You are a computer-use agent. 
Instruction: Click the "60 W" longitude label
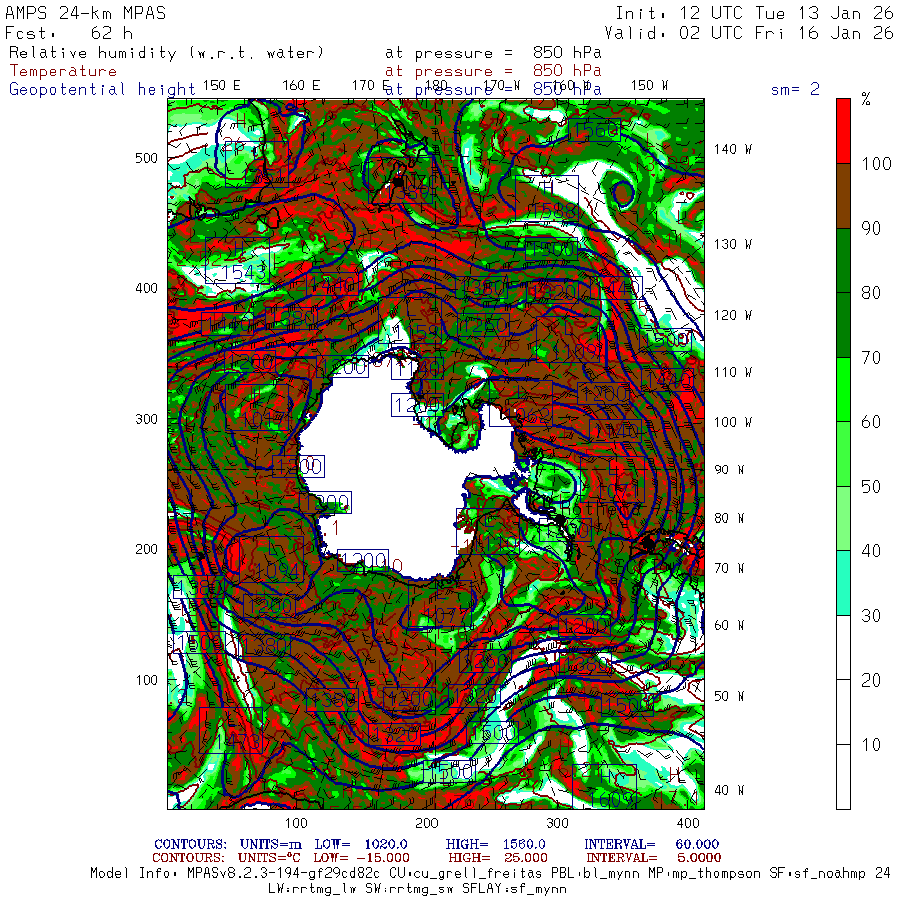729,625
